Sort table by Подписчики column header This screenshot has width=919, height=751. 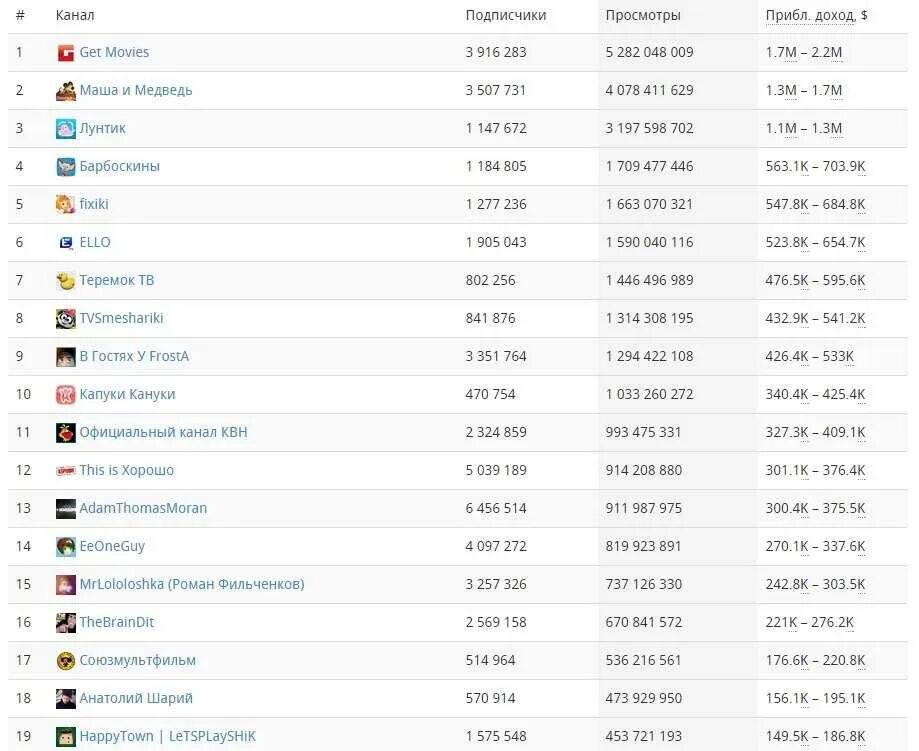coord(506,16)
